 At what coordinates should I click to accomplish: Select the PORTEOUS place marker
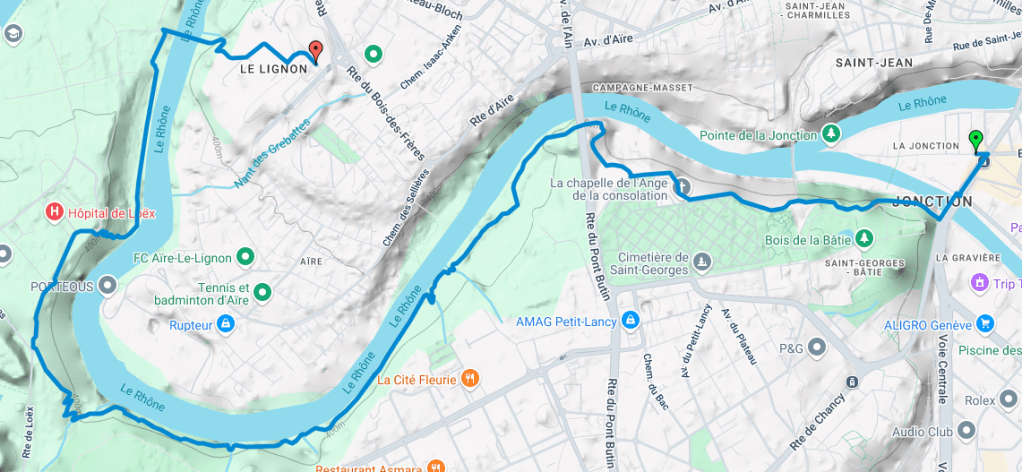click(108, 286)
